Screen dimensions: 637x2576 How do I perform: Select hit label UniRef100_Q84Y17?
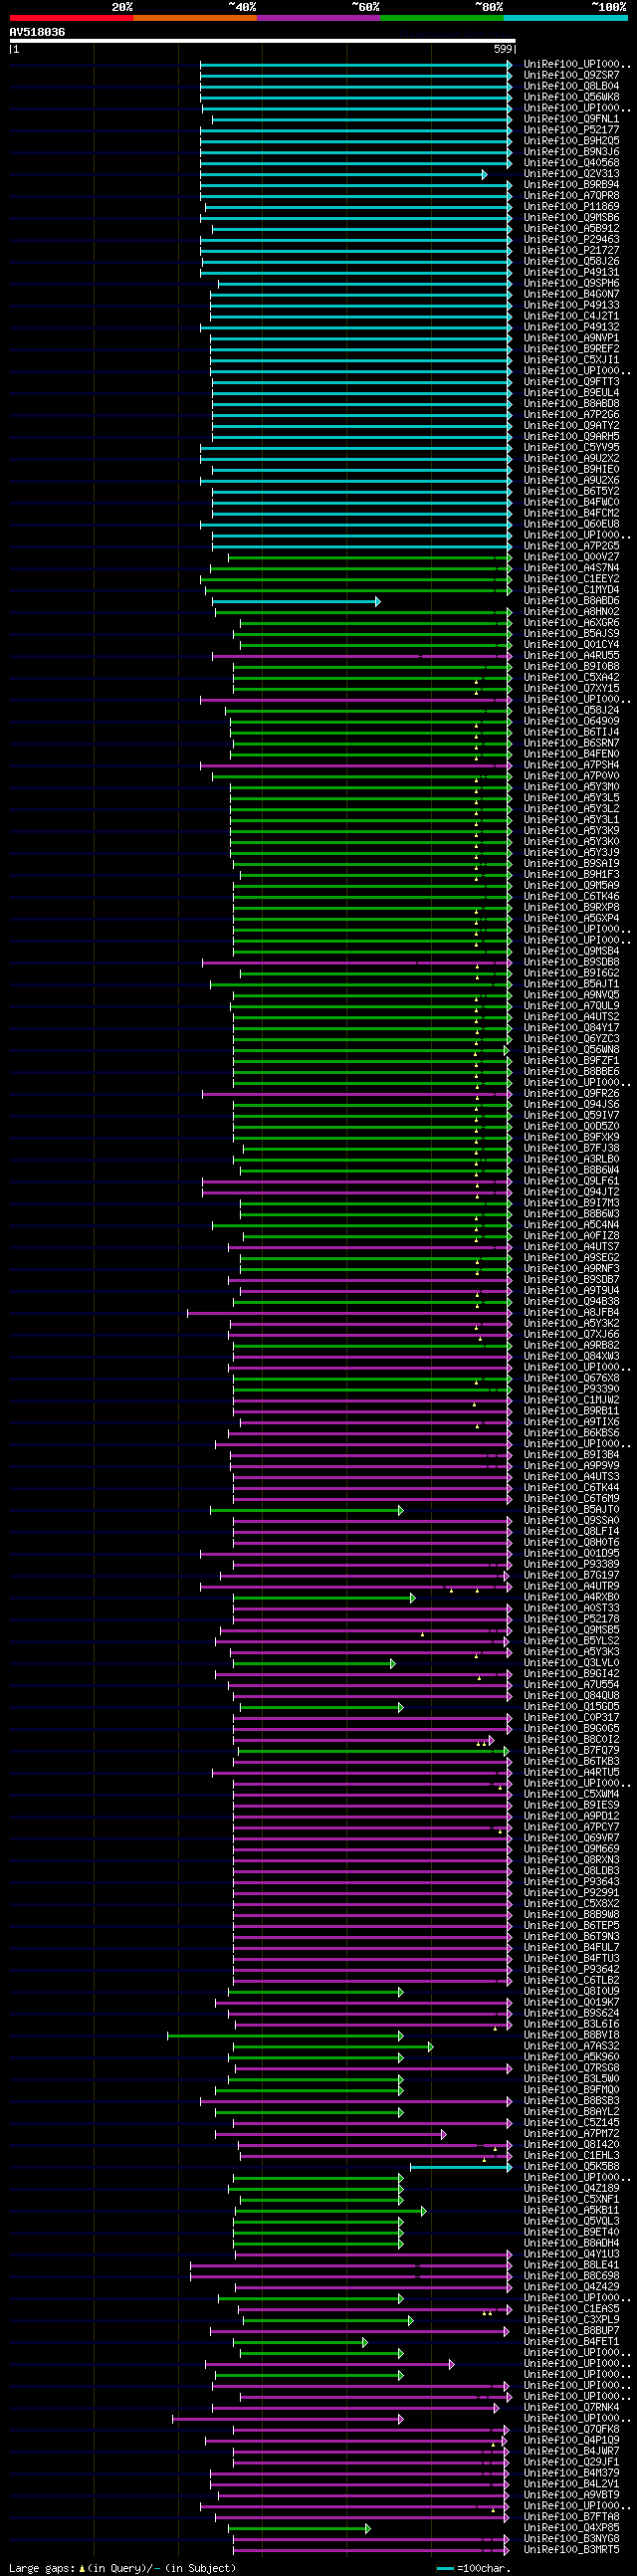(x=571, y=1028)
